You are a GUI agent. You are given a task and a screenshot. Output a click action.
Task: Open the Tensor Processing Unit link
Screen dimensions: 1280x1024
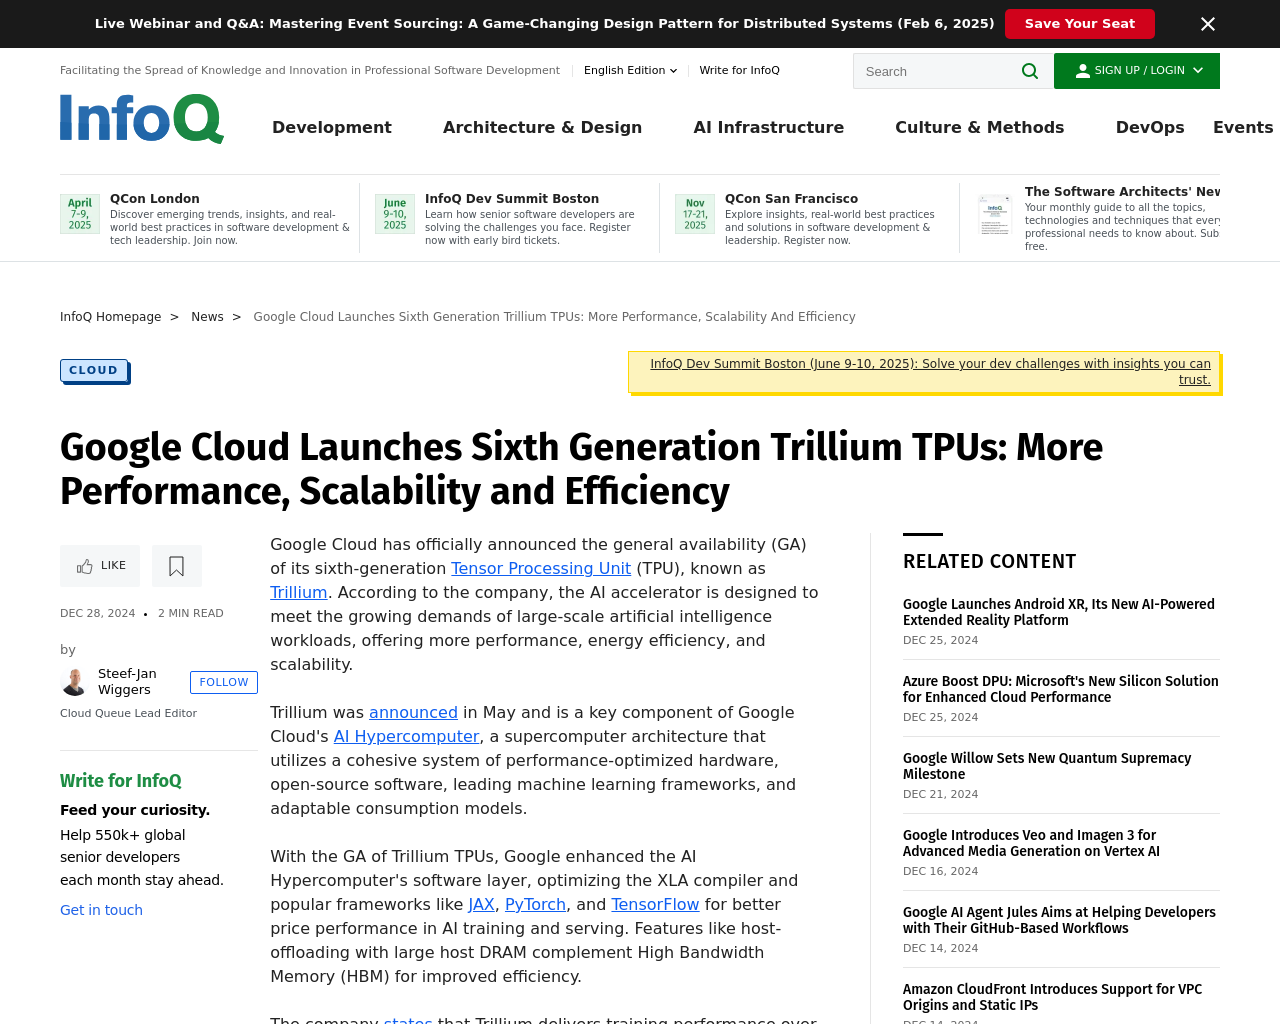541,568
